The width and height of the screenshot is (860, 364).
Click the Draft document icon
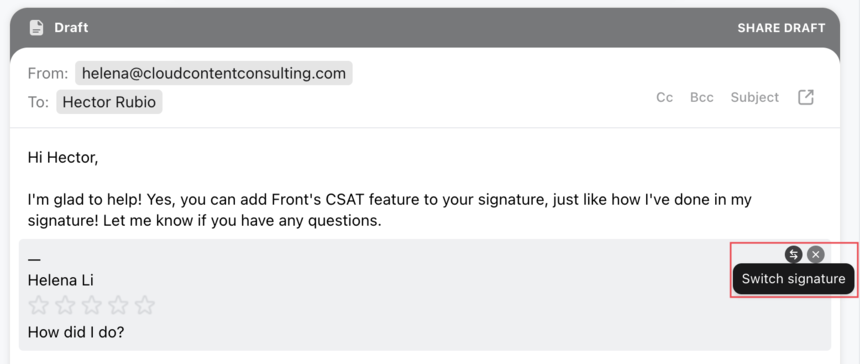(x=36, y=27)
